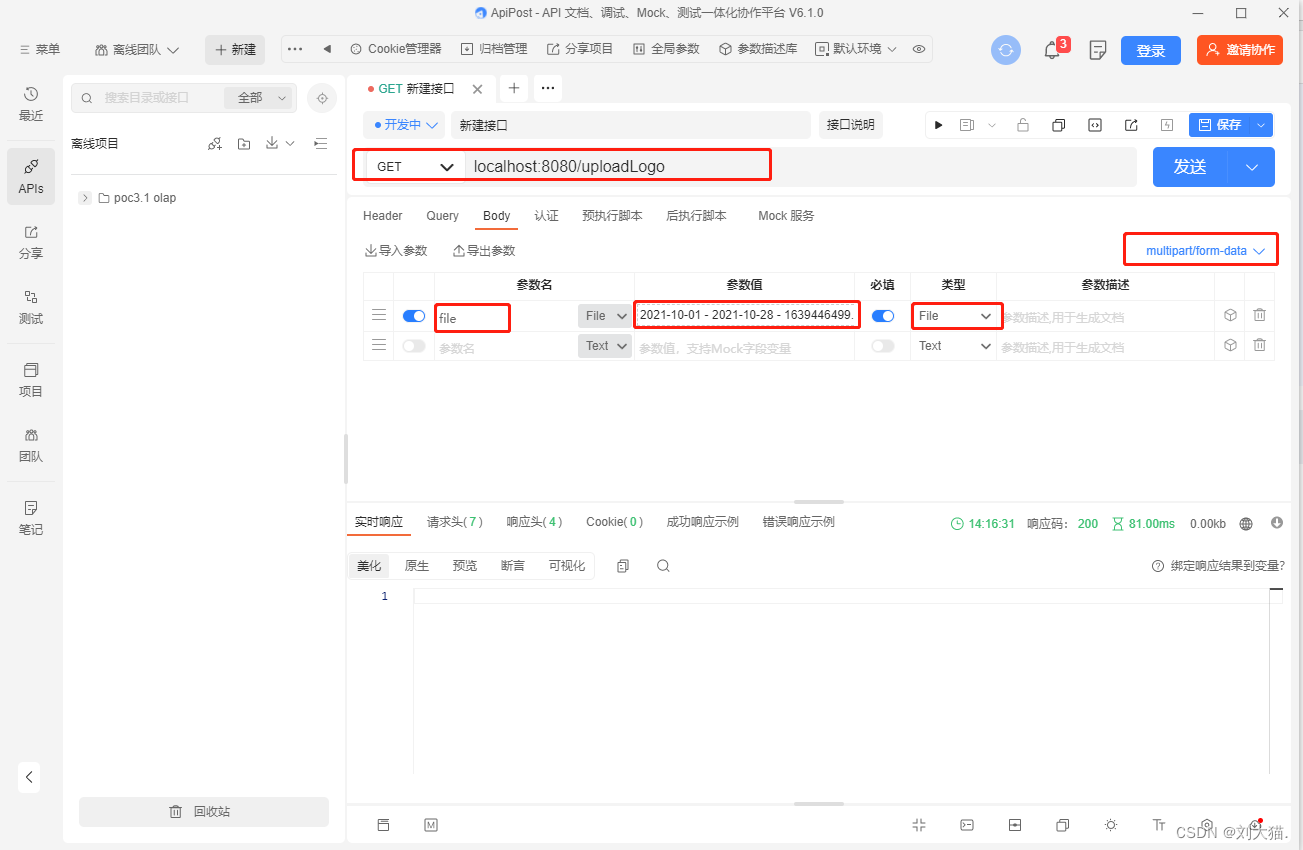Screen dimensions: 1303x850
Task: Toggle the enable switch for the file row
Action: click(413, 315)
